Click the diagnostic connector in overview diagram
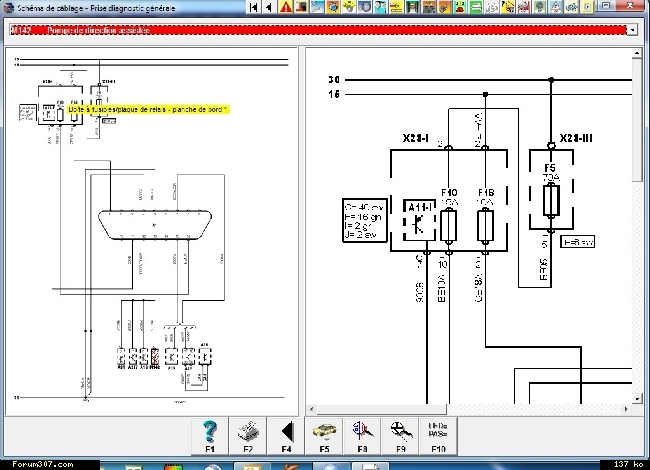 155,225
